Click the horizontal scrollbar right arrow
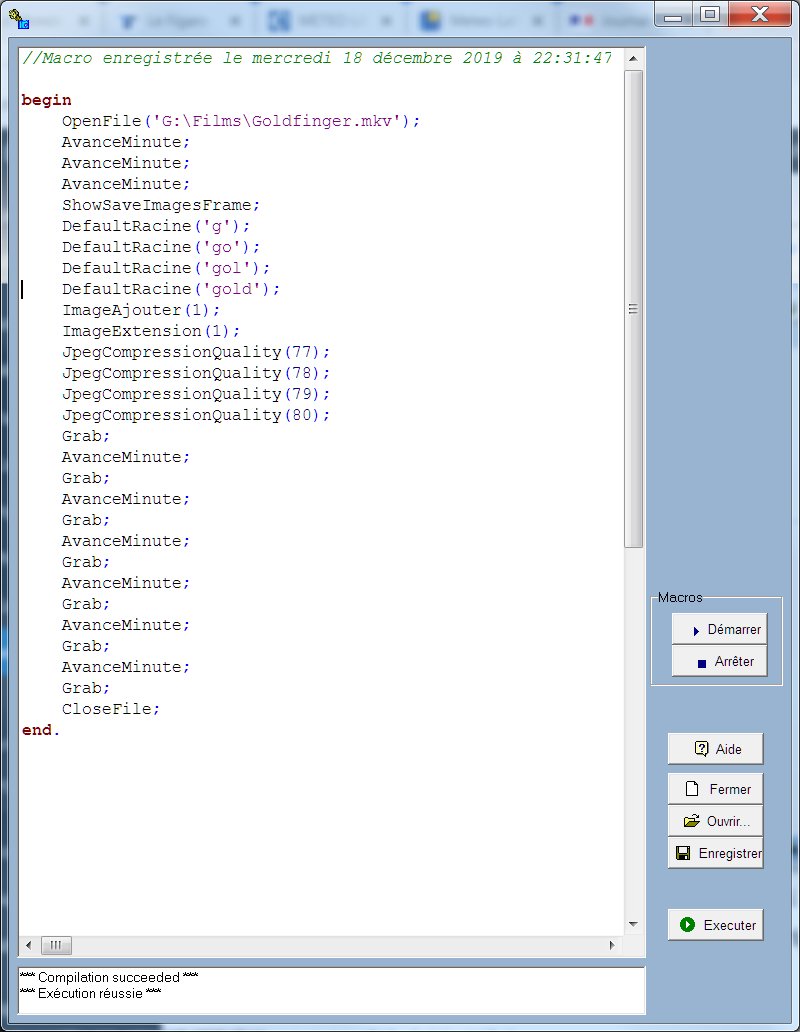This screenshot has height=1032, width=800. pyautogui.click(x=613, y=945)
